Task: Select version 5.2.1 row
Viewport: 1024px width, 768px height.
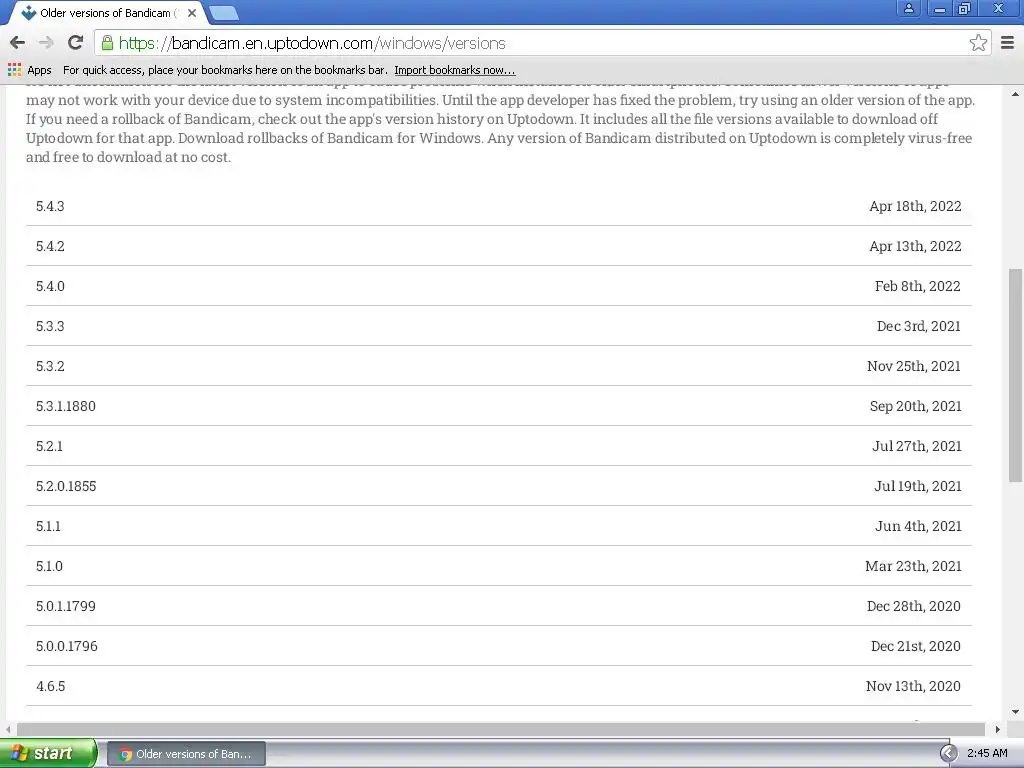Action: 499,446
